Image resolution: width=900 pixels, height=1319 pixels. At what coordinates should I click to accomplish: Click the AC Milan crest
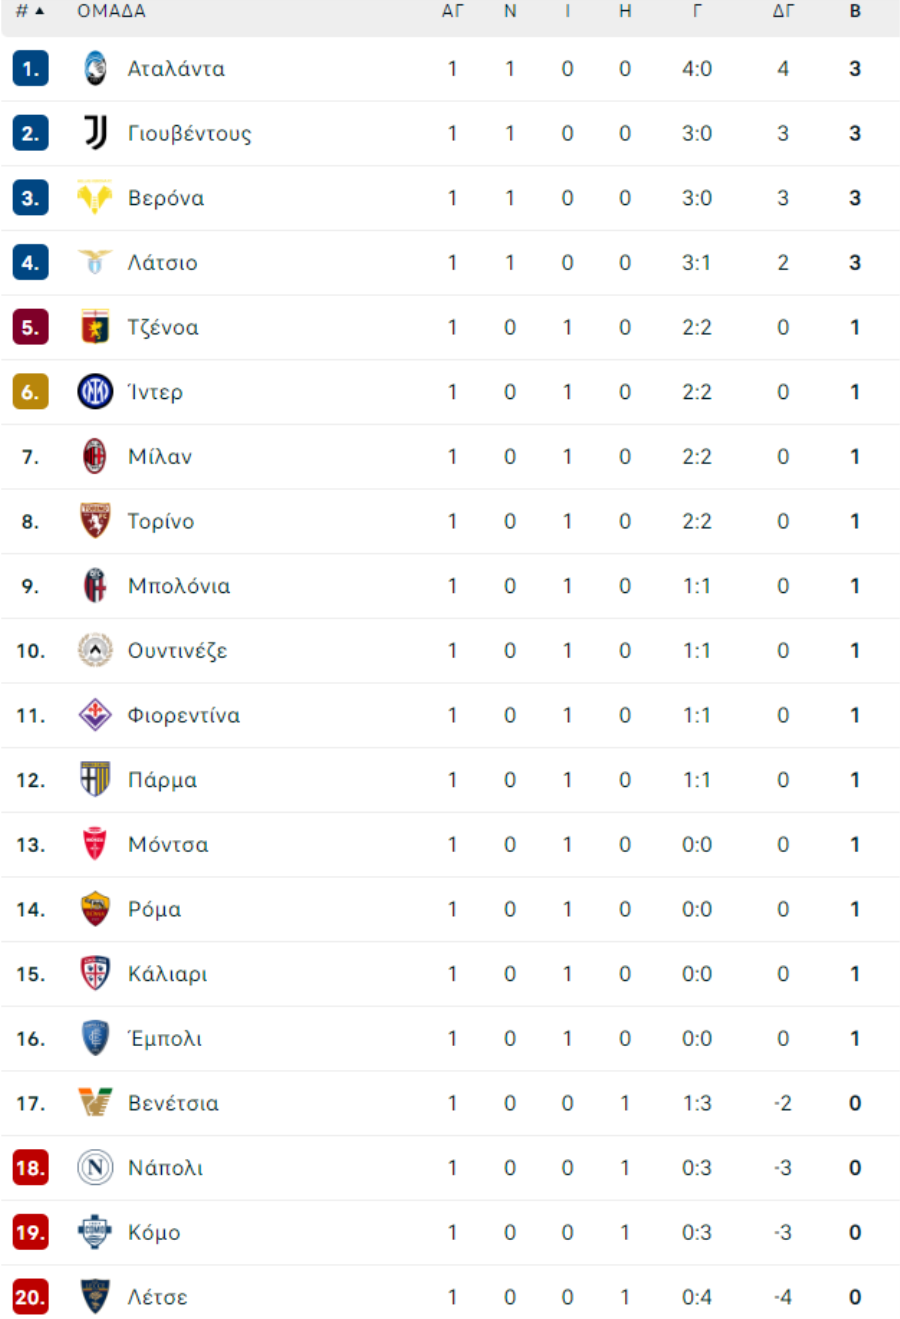pos(95,456)
